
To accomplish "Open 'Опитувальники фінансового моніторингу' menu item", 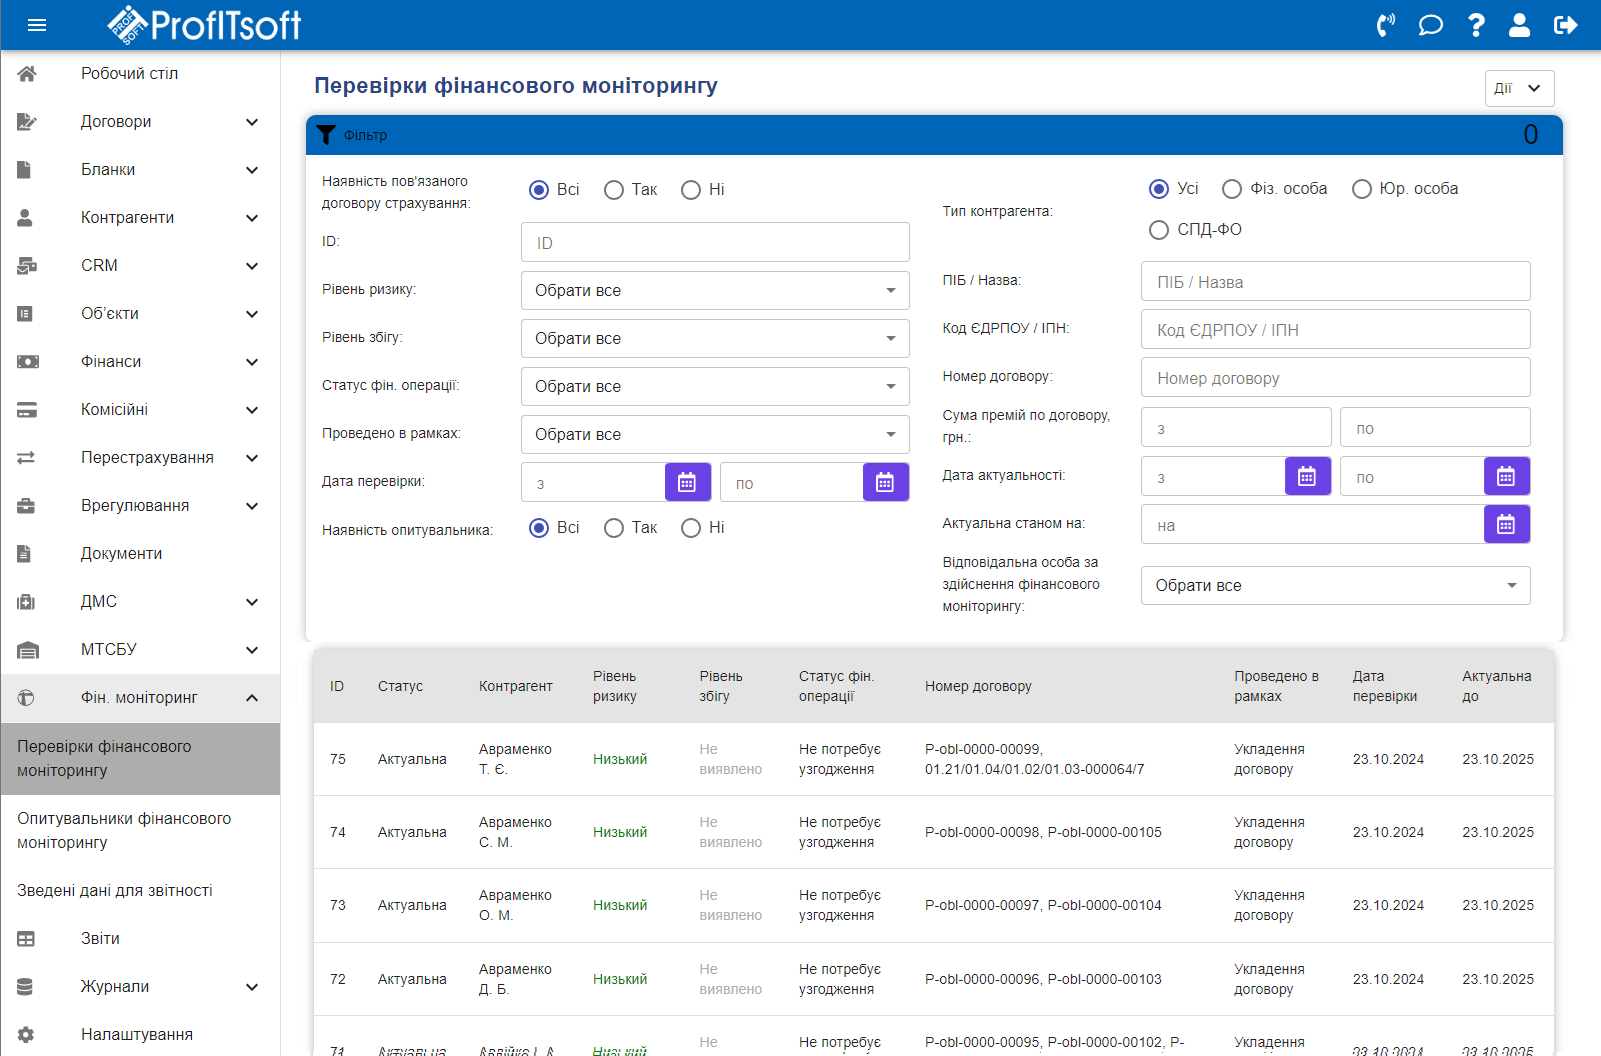I will tap(124, 830).
